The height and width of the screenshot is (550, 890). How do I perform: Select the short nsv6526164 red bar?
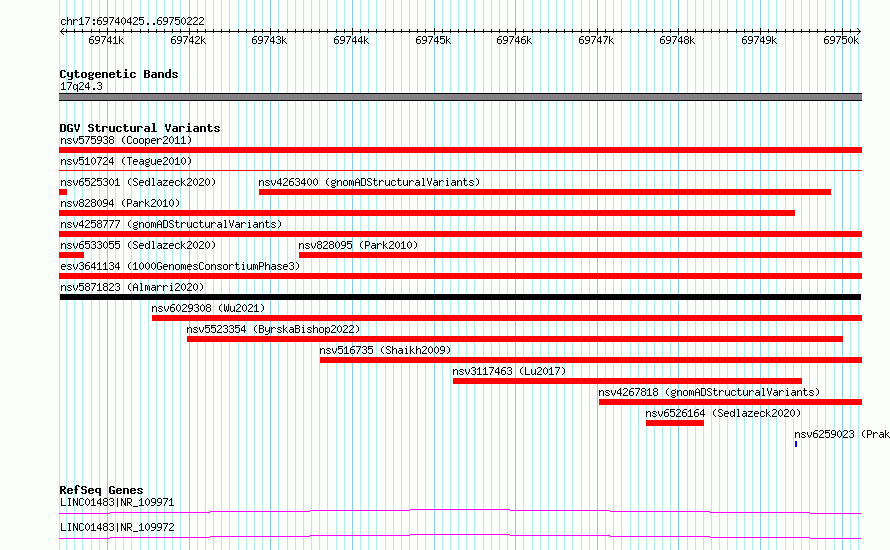point(675,423)
